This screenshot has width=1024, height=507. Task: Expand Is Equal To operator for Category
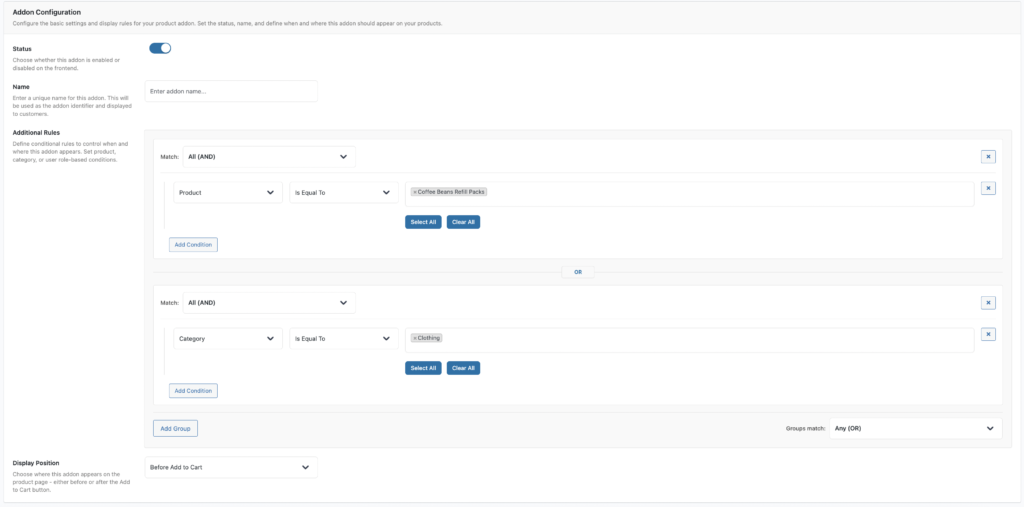[344, 339]
